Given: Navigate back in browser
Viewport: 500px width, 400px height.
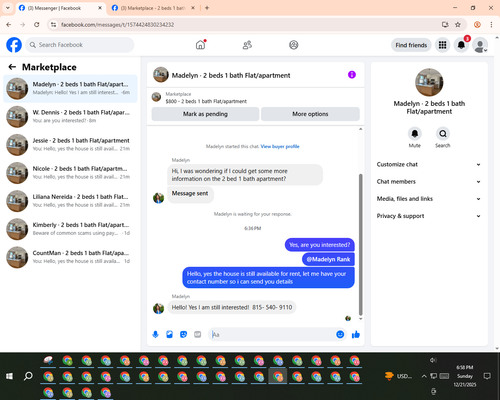Looking at the screenshot, I should pos(9,24).
